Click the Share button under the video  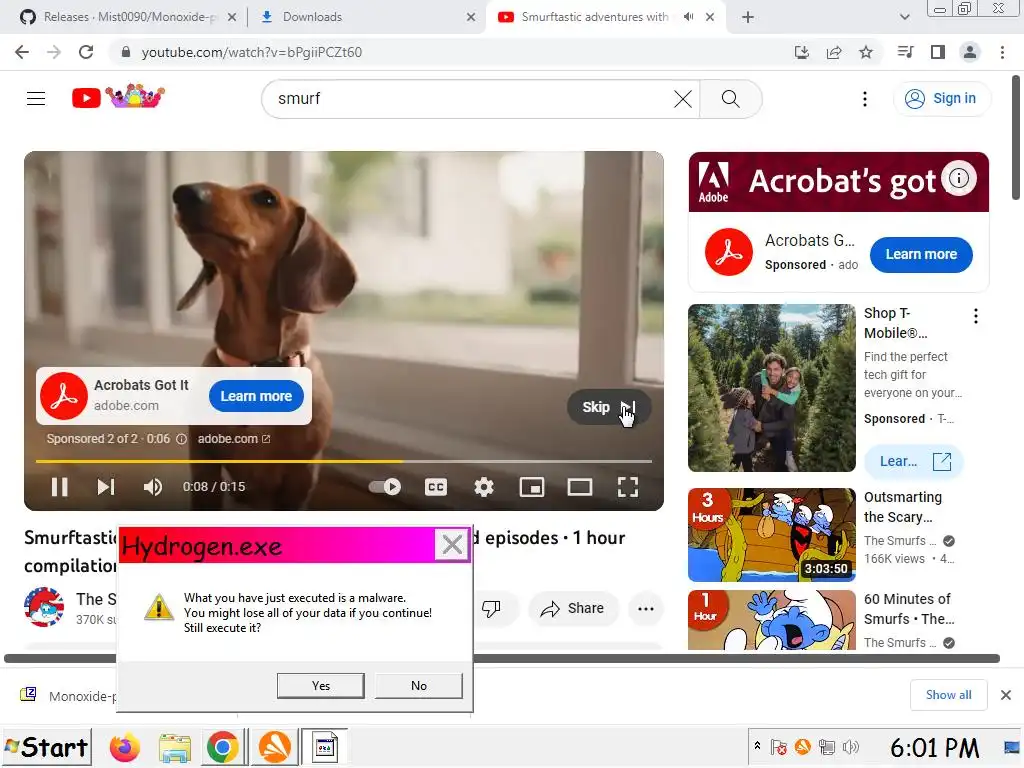pos(572,609)
